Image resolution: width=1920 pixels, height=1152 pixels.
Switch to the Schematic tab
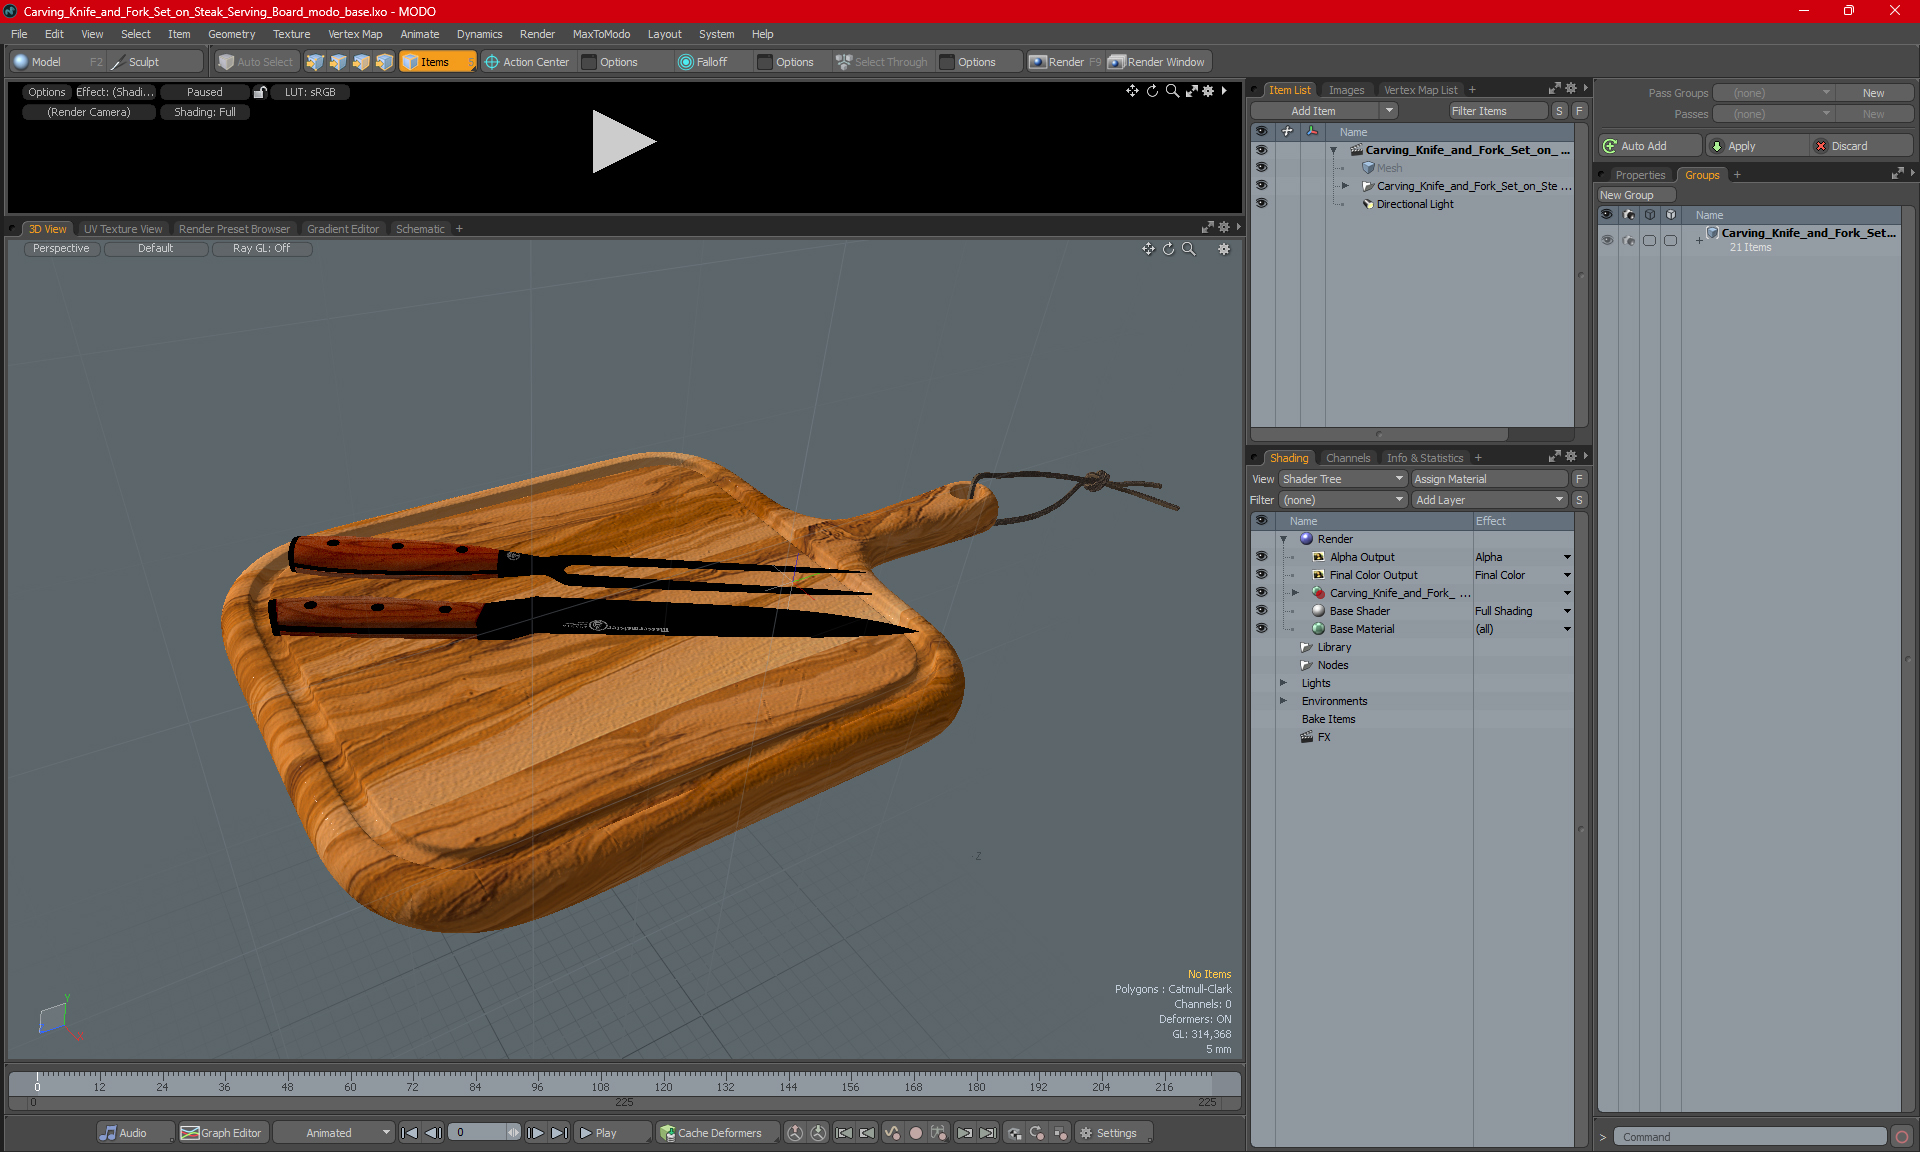pyautogui.click(x=420, y=229)
